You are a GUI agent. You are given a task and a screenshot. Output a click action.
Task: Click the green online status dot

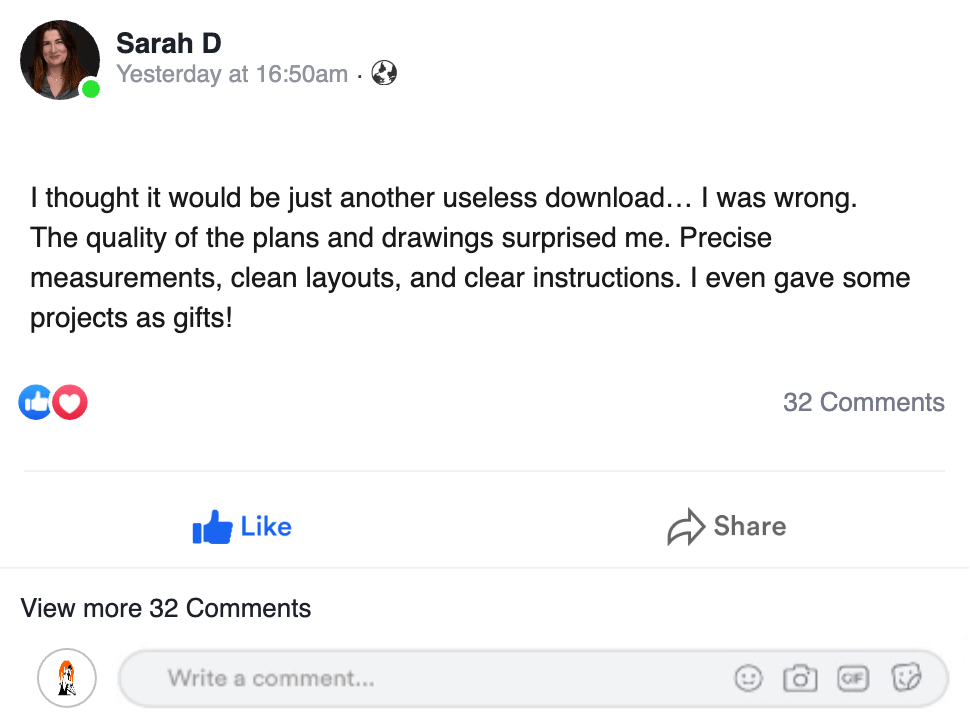click(x=91, y=90)
